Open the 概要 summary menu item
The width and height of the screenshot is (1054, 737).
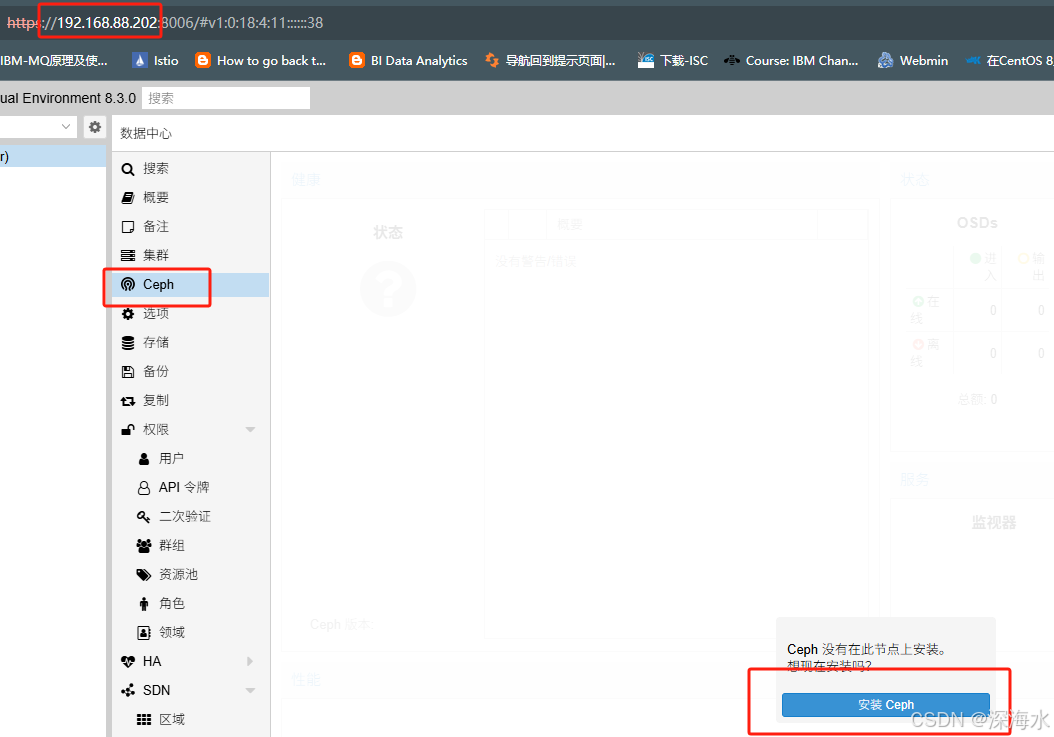tap(191, 198)
